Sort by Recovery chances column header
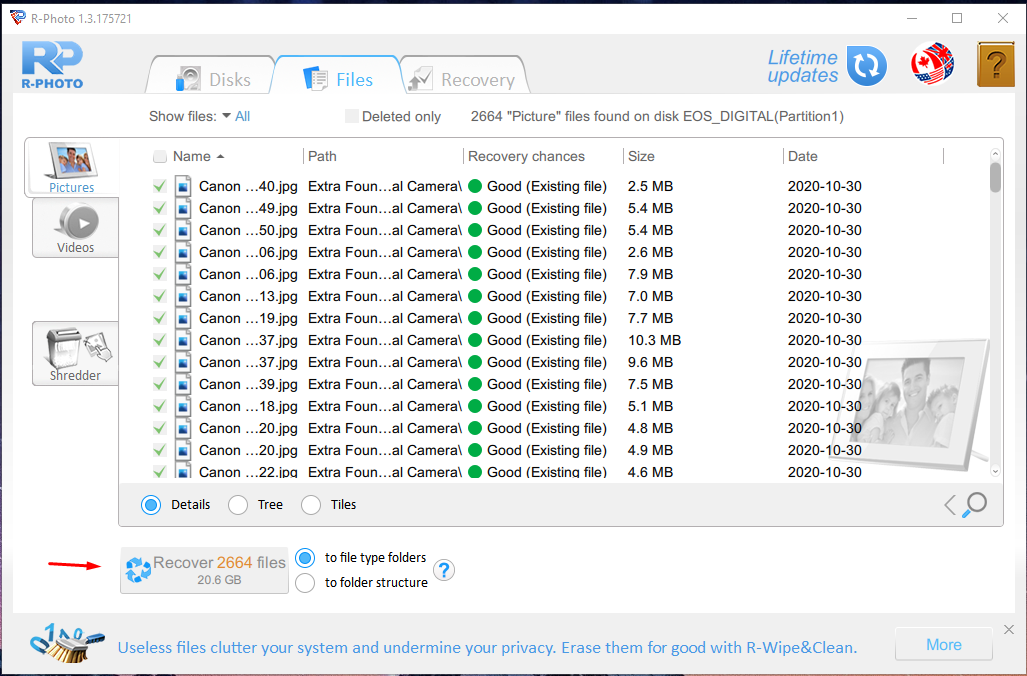This screenshot has height=676, width=1027. point(527,157)
